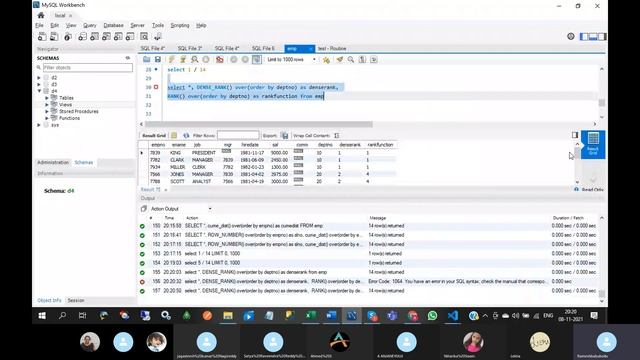Expand the d2 schema
This screenshot has width=640, height=360.
coord(39,78)
